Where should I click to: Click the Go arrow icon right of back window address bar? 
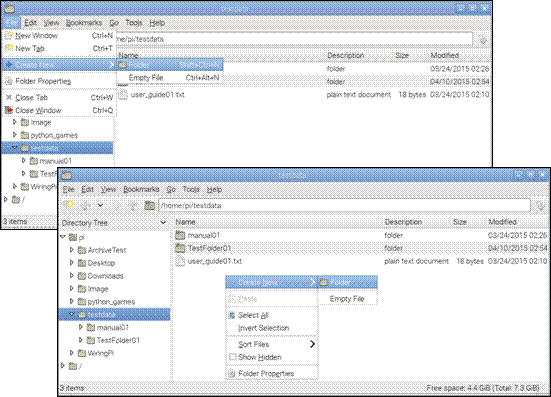483,39
